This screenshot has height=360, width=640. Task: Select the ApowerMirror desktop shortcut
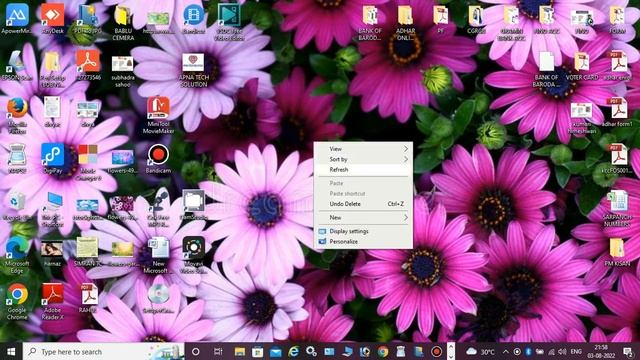[x=17, y=18]
